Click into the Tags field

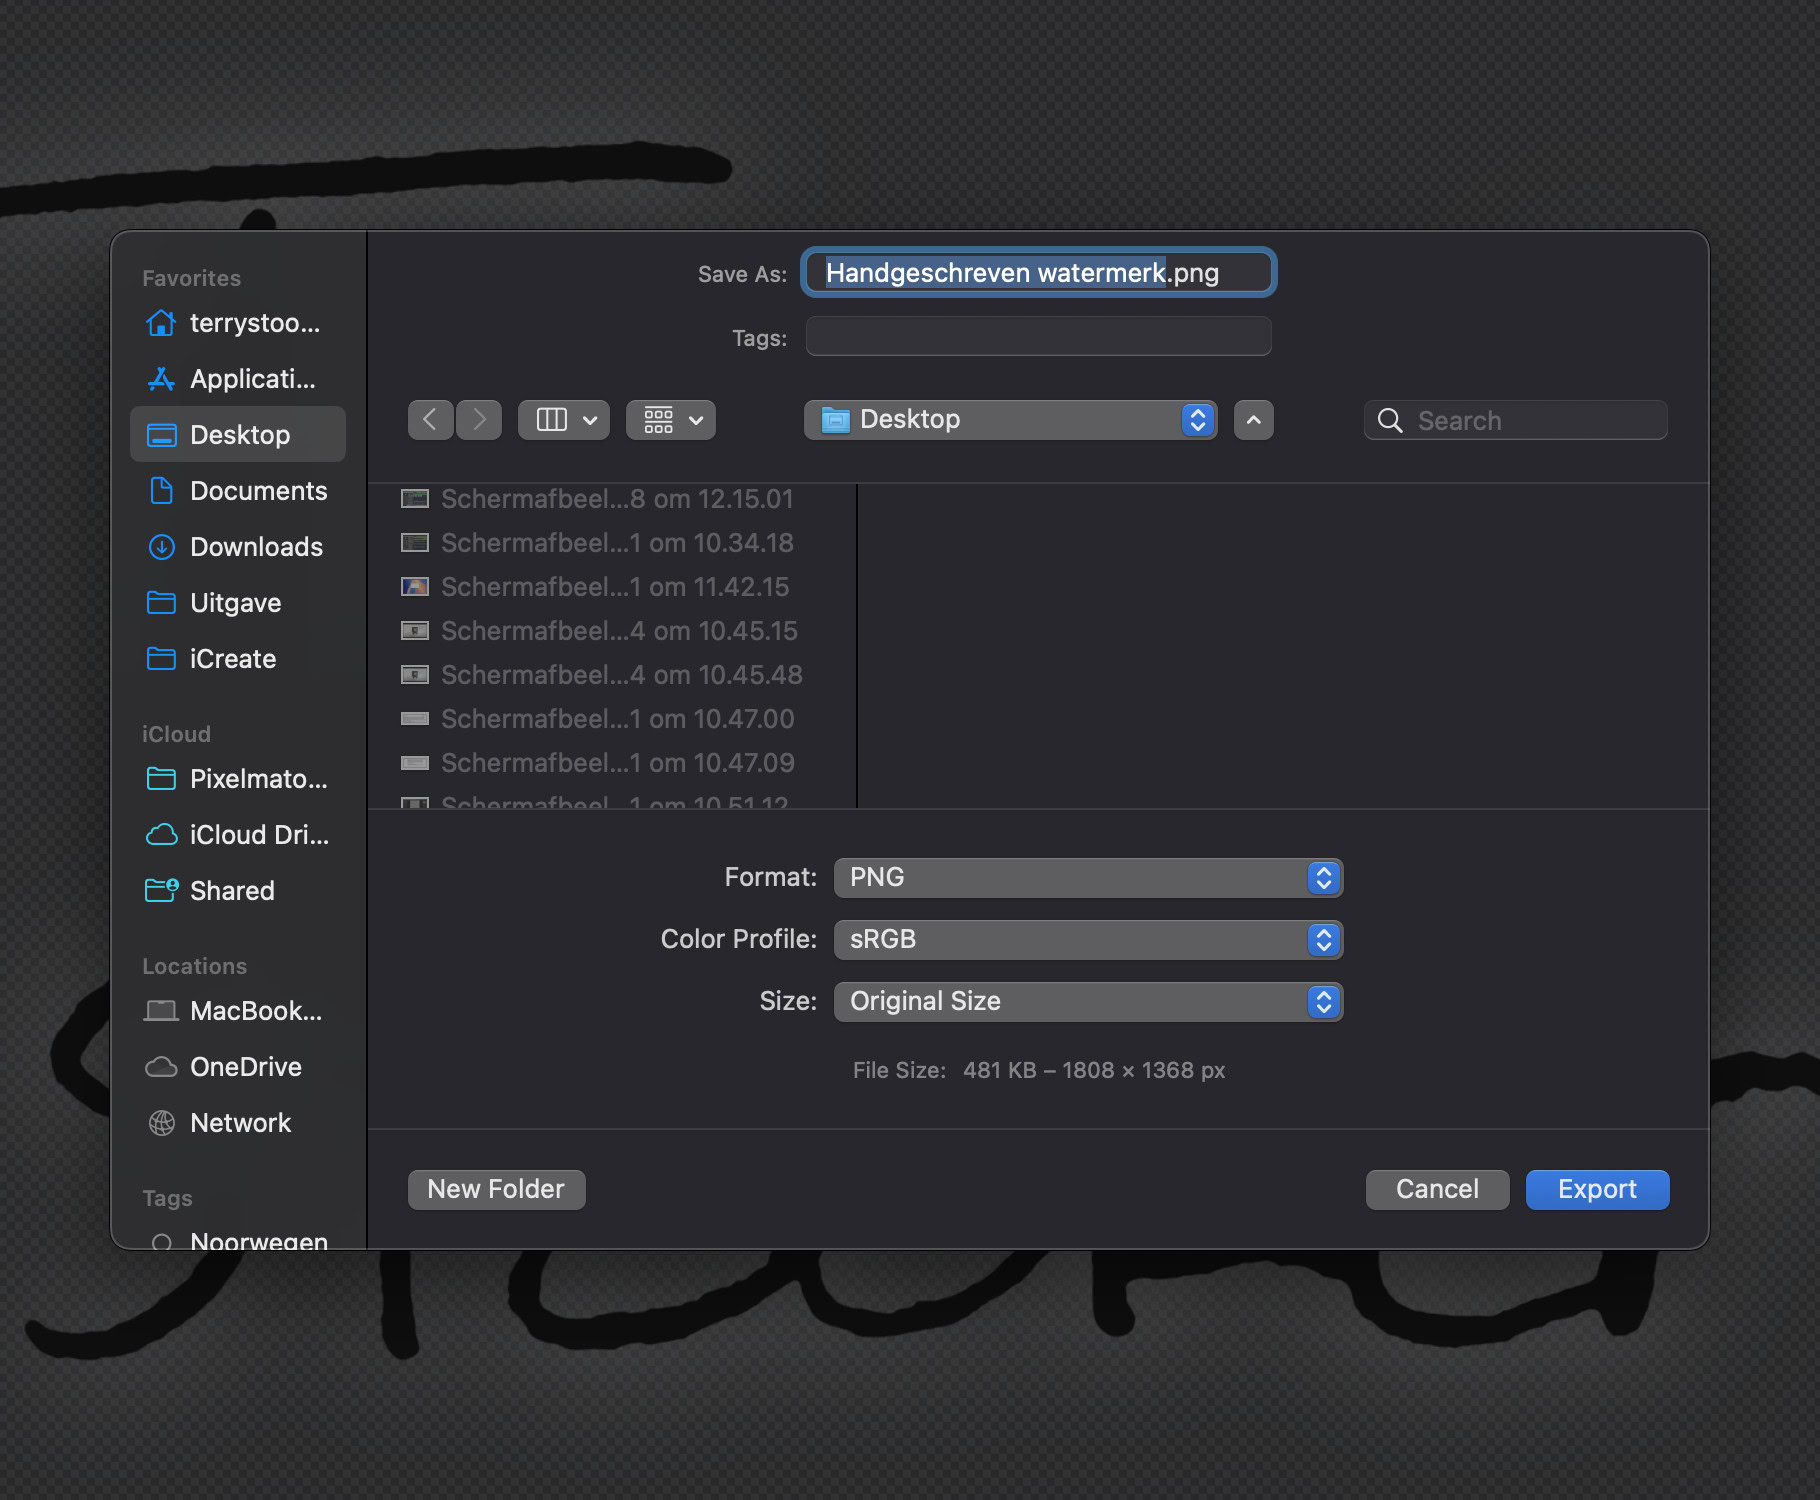pos(1038,337)
